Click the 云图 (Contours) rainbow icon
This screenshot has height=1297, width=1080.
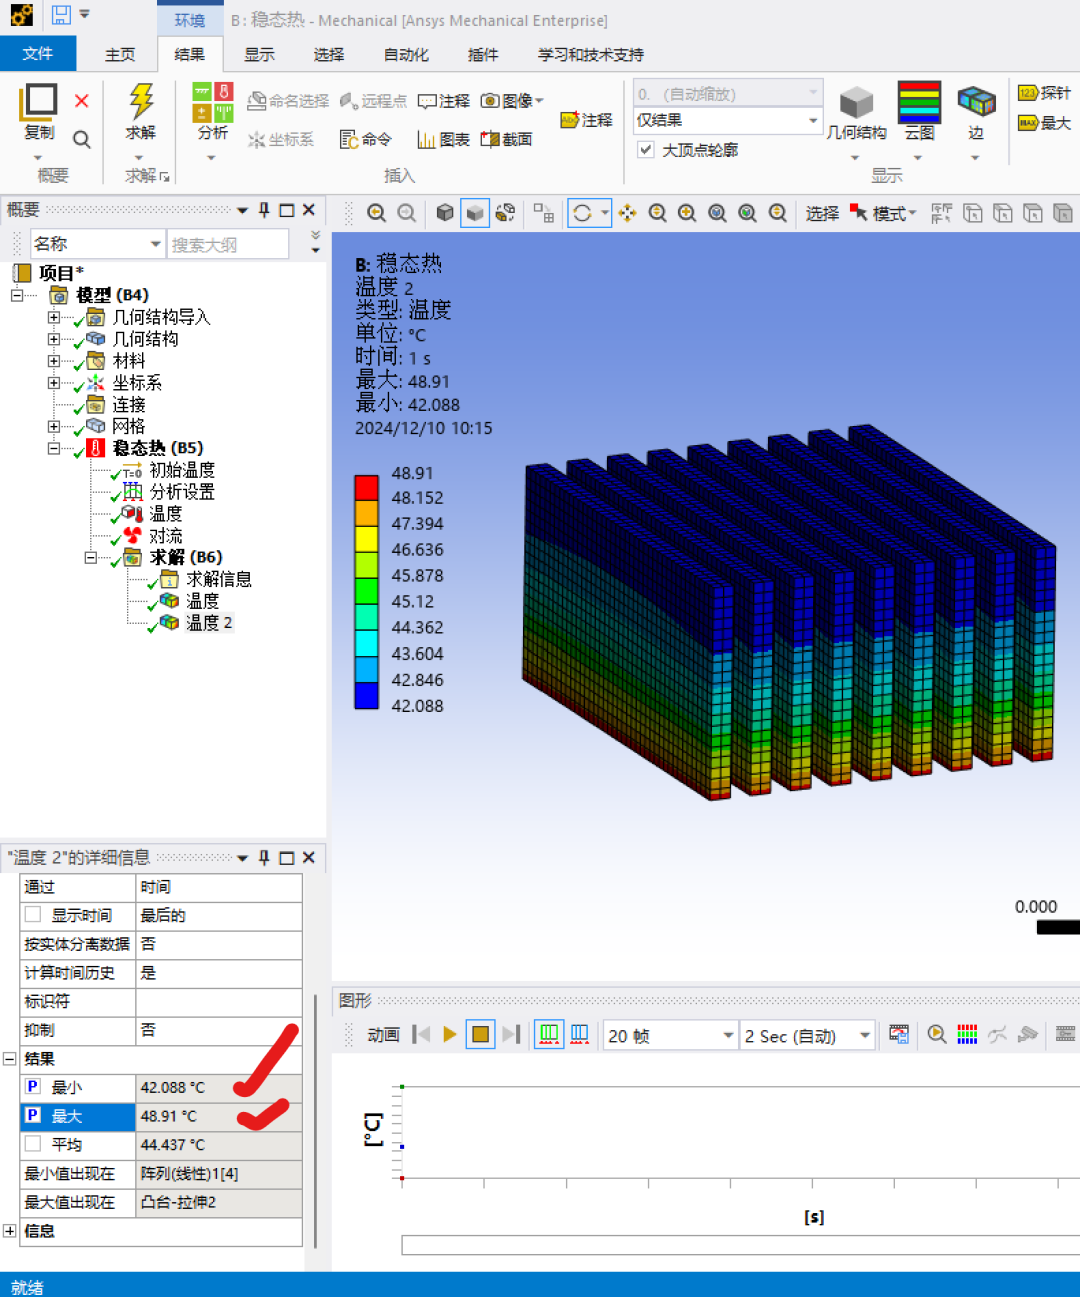920,102
